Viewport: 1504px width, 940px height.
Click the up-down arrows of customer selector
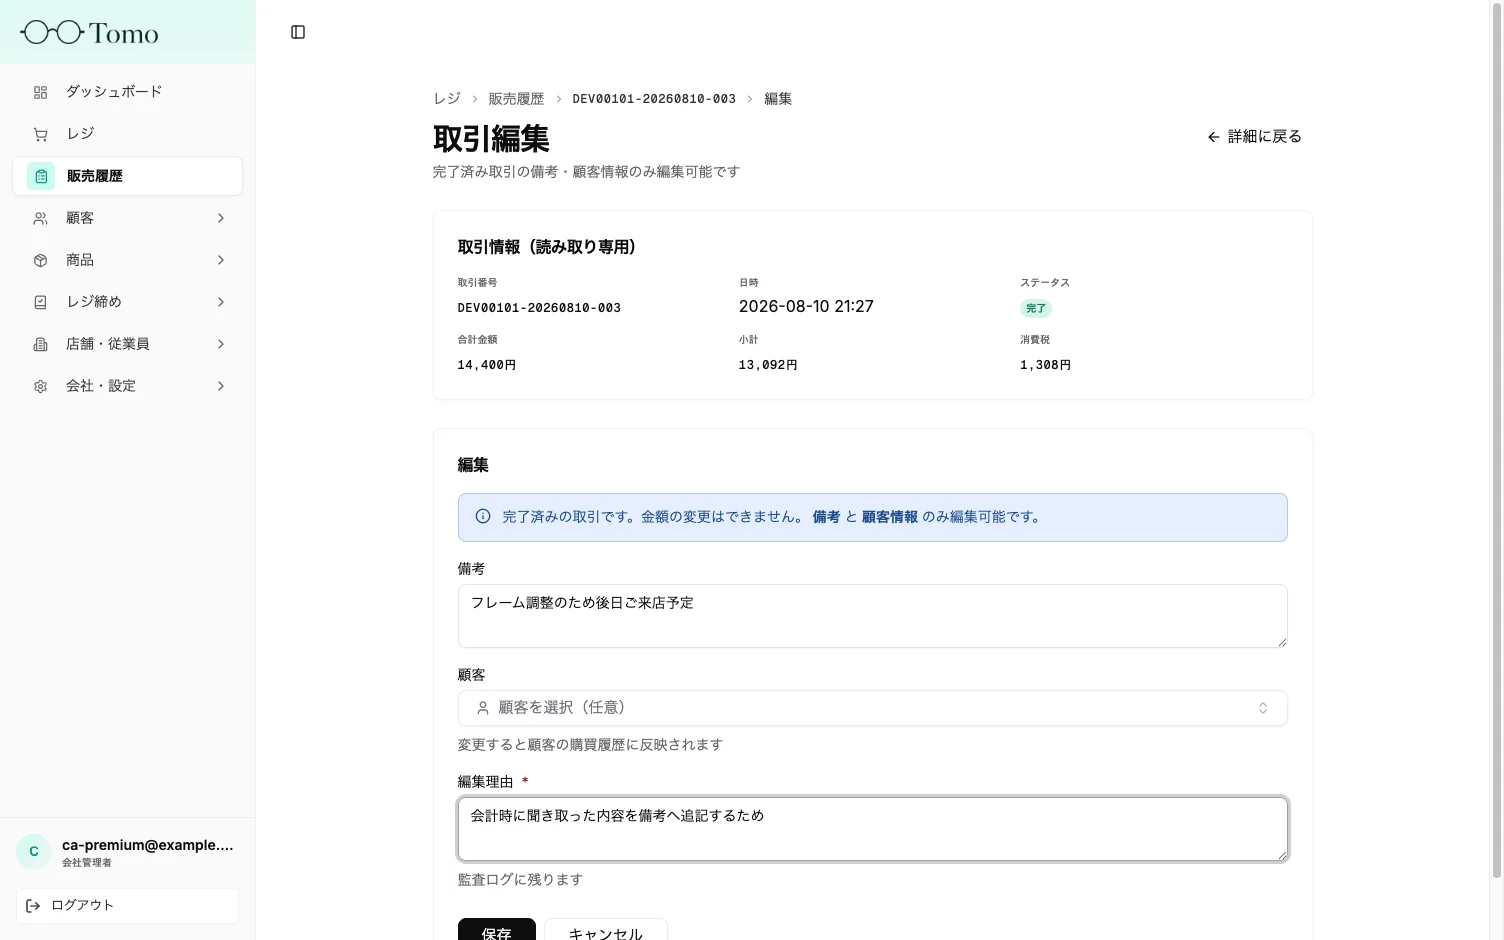[1263, 708]
